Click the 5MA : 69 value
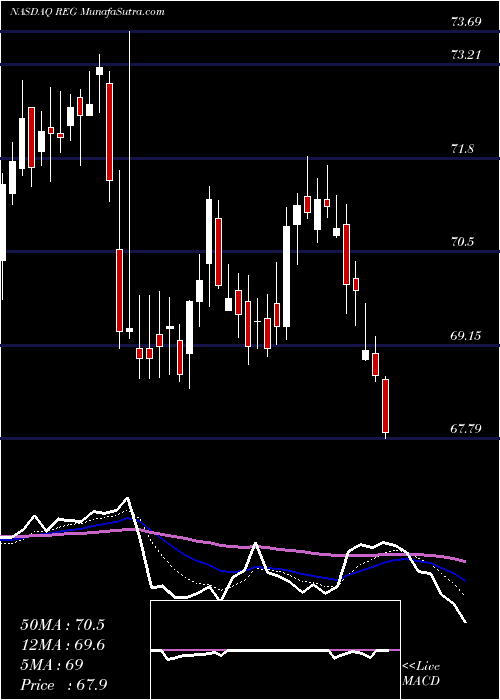 pyautogui.click(x=52, y=665)
